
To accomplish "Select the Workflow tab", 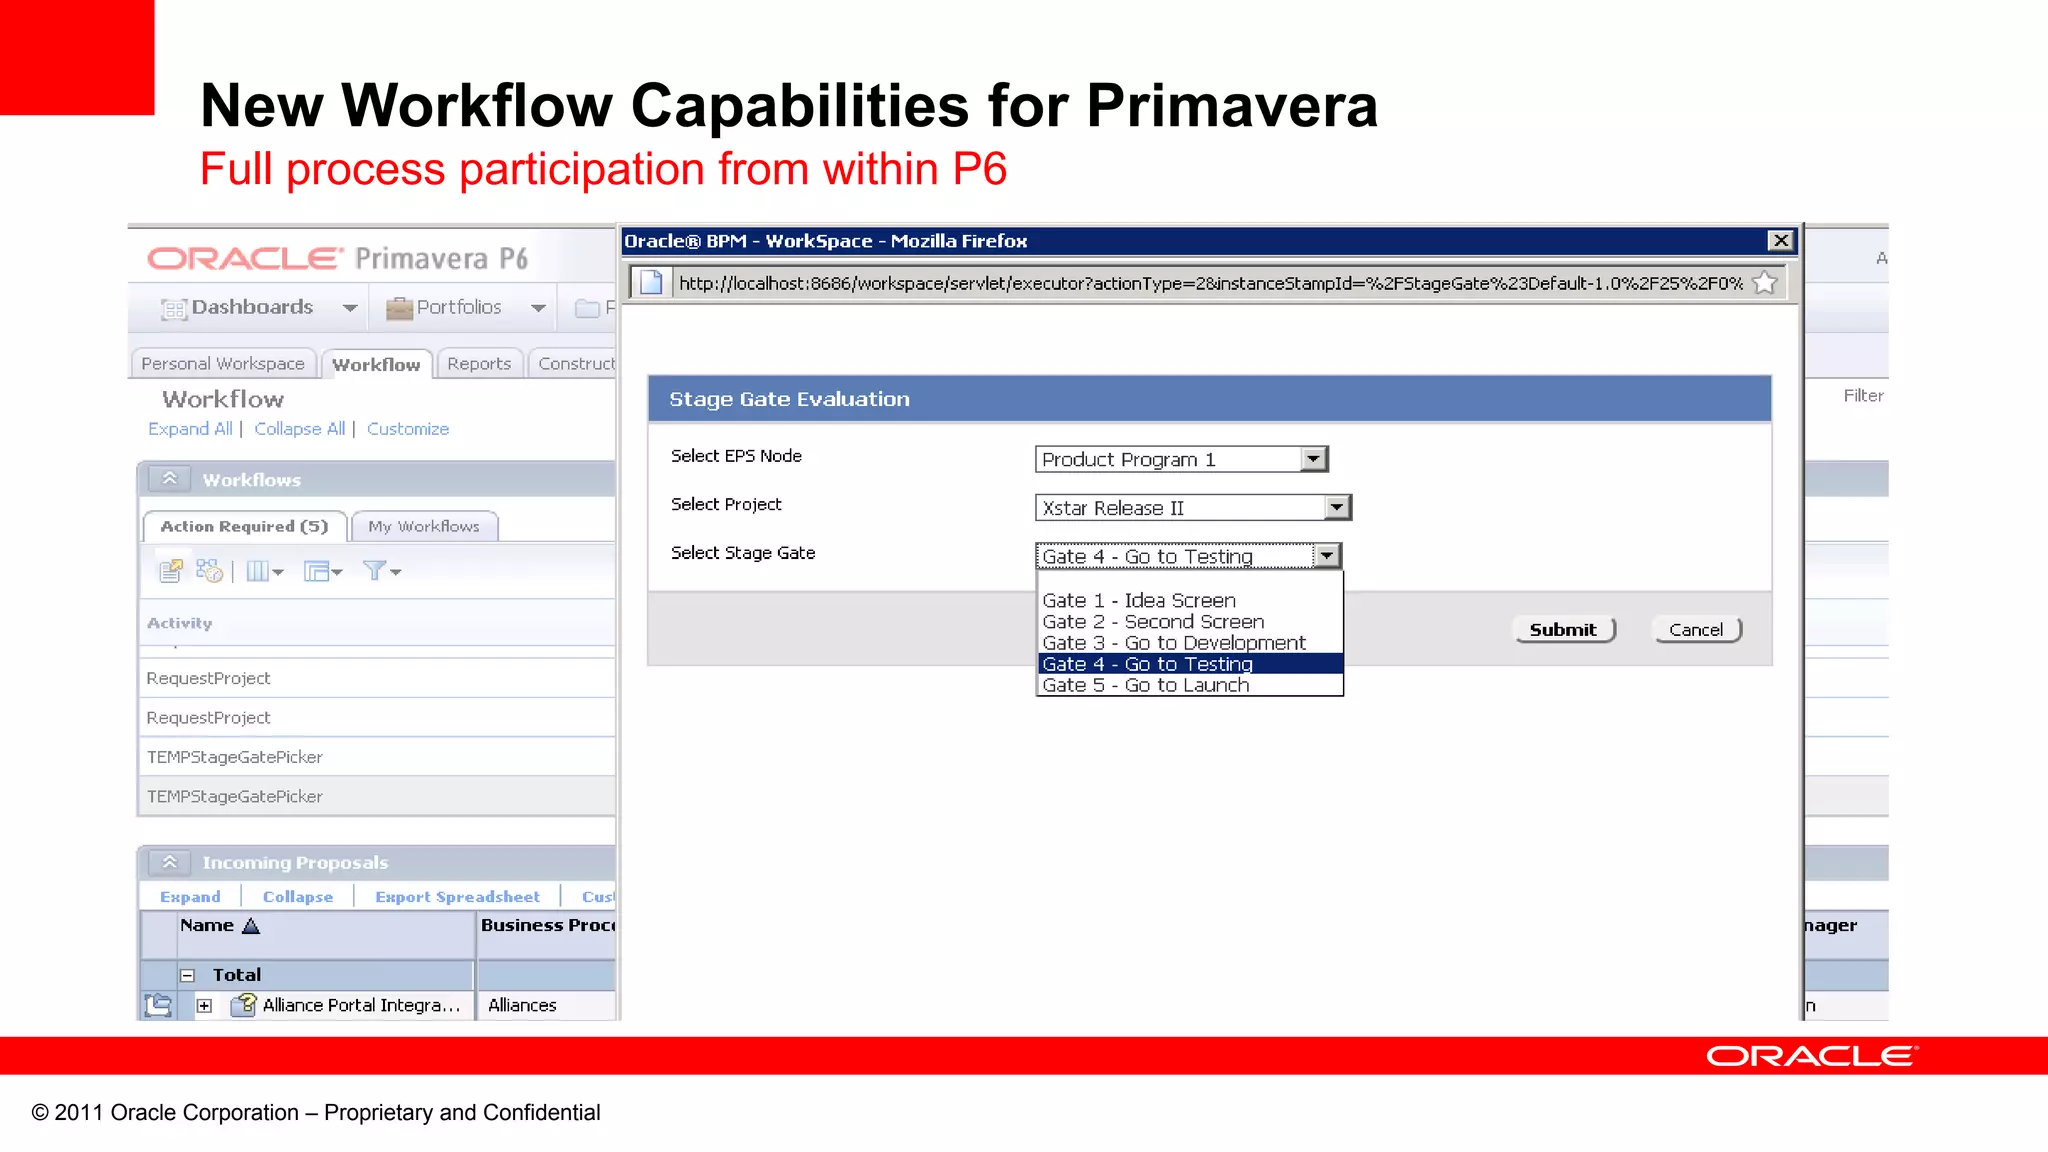I will [376, 364].
